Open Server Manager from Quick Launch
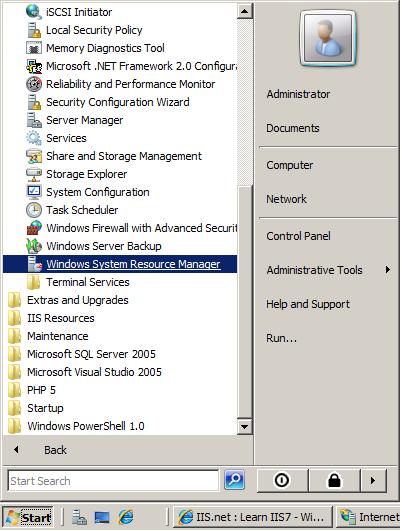402x531 pixels. tap(79, 517)
